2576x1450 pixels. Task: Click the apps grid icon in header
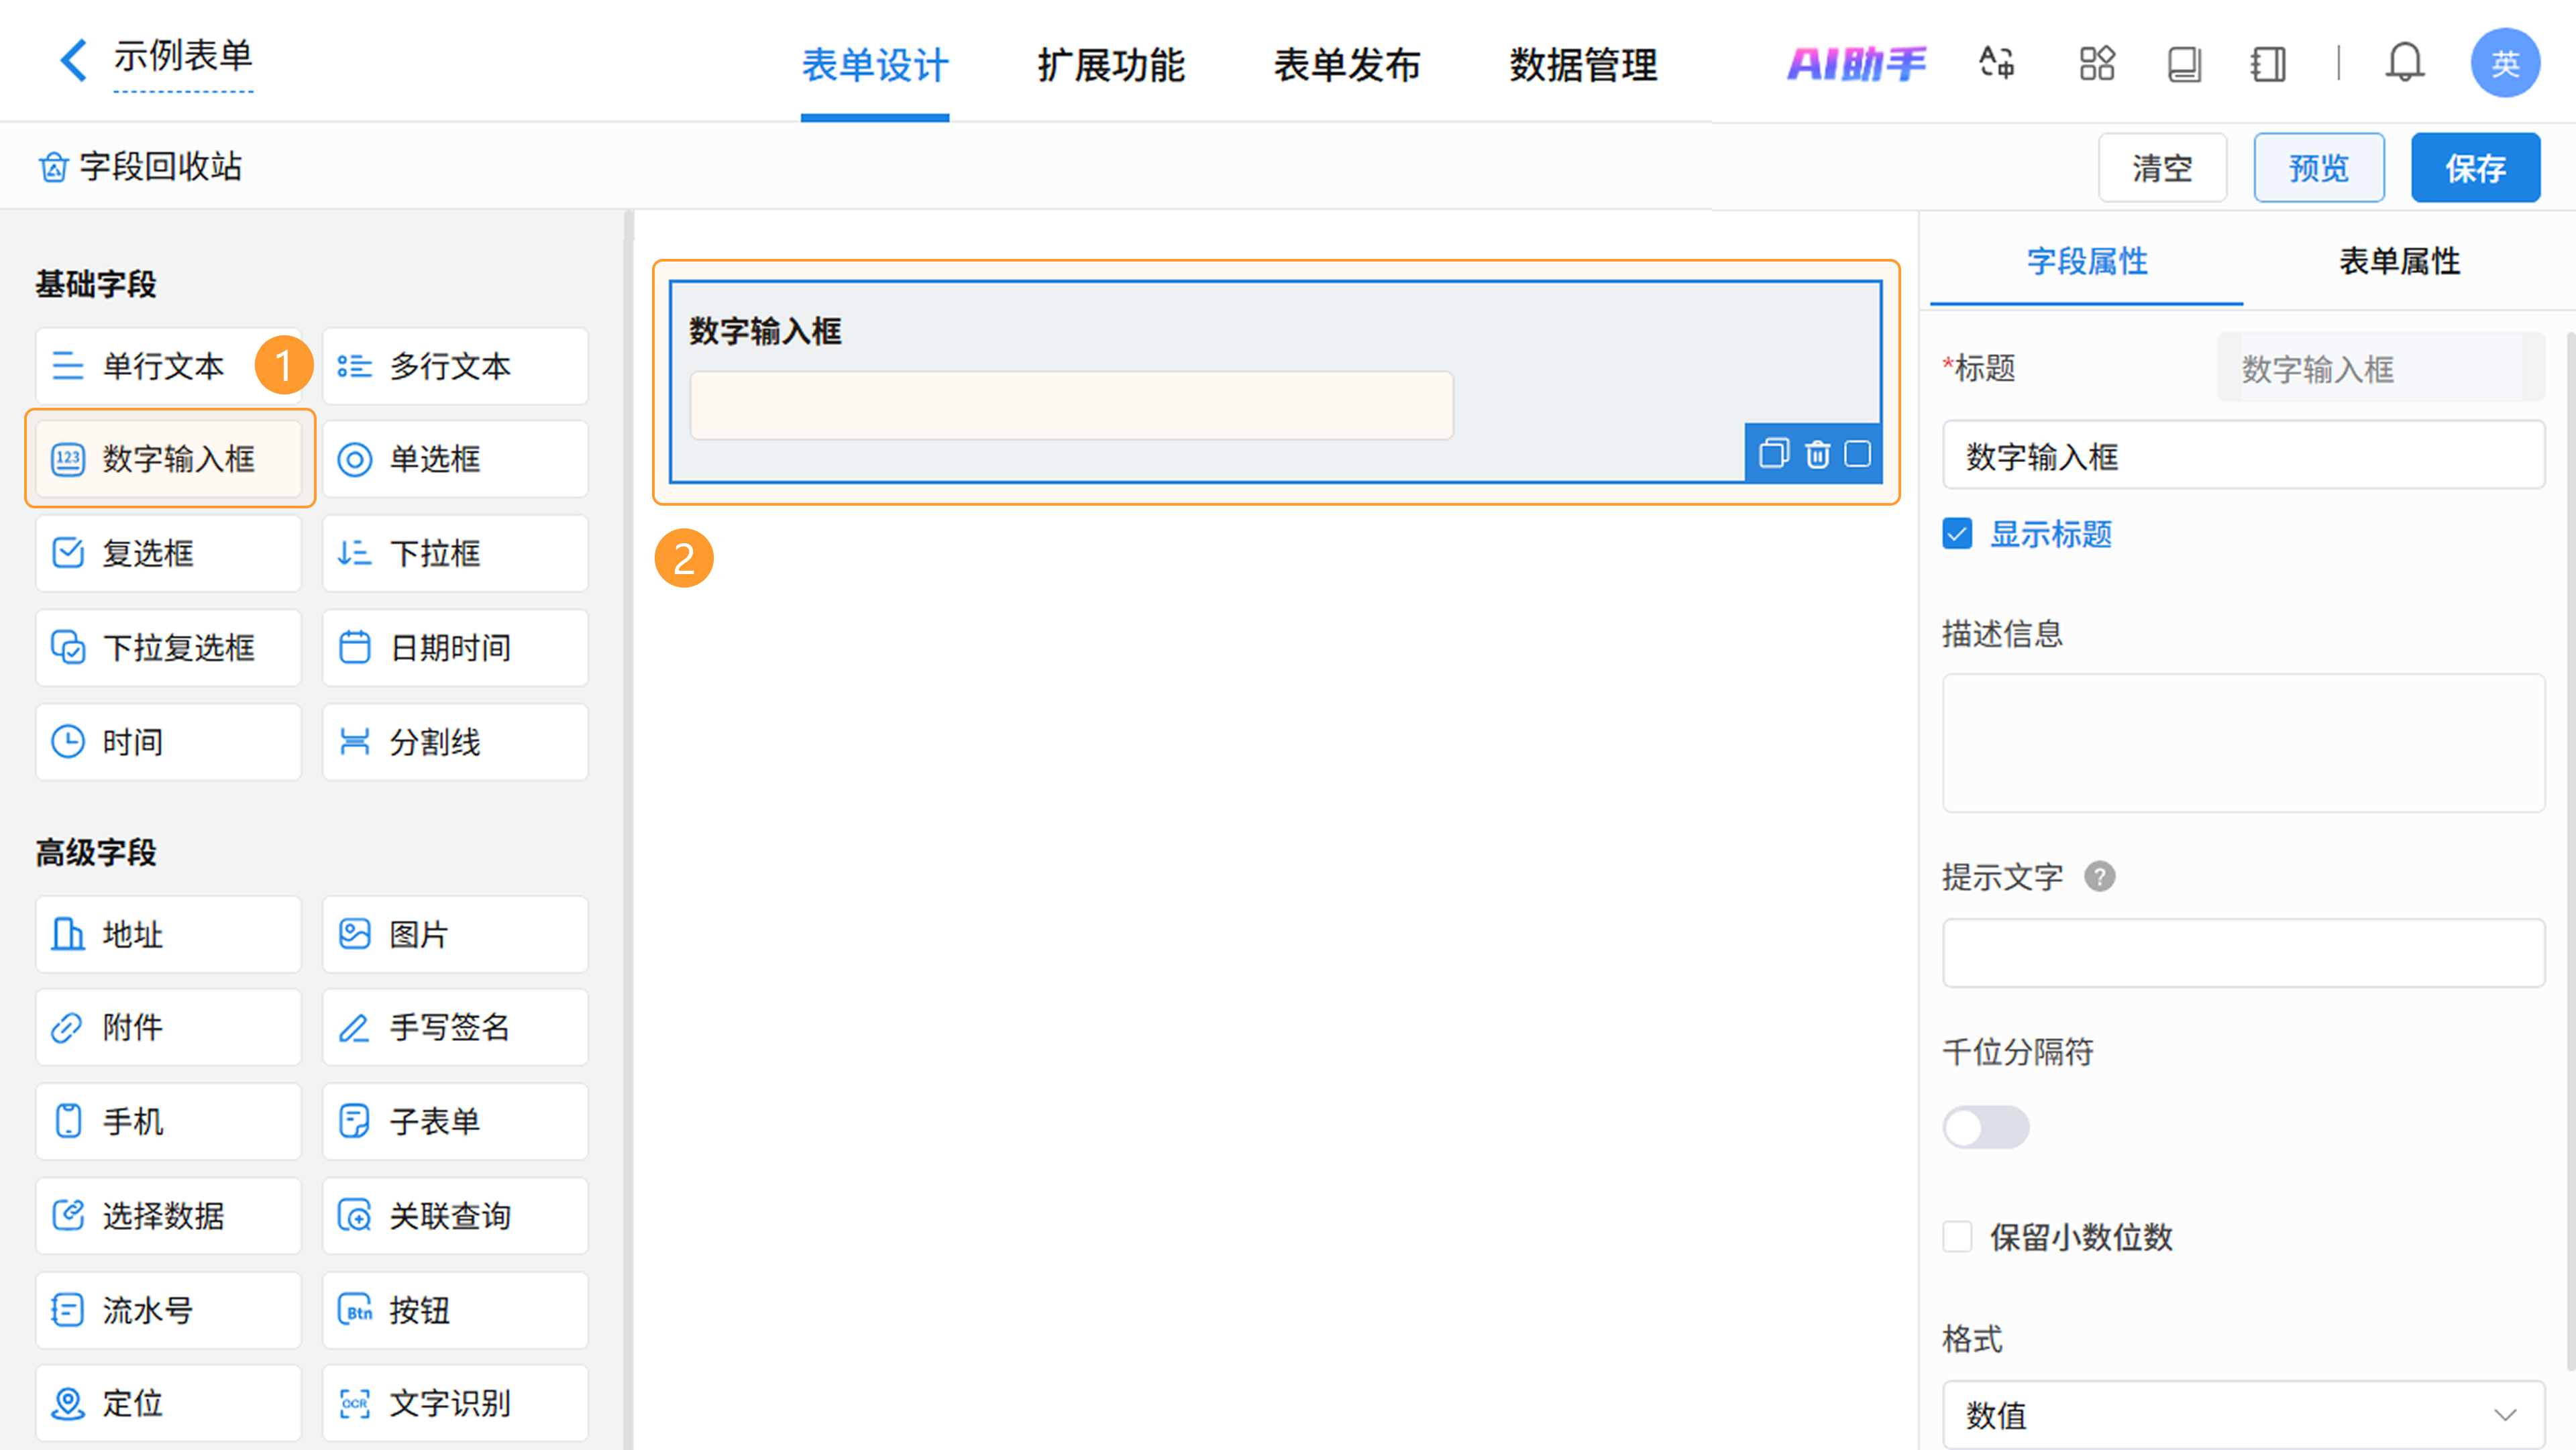(x=2096, y=64)
